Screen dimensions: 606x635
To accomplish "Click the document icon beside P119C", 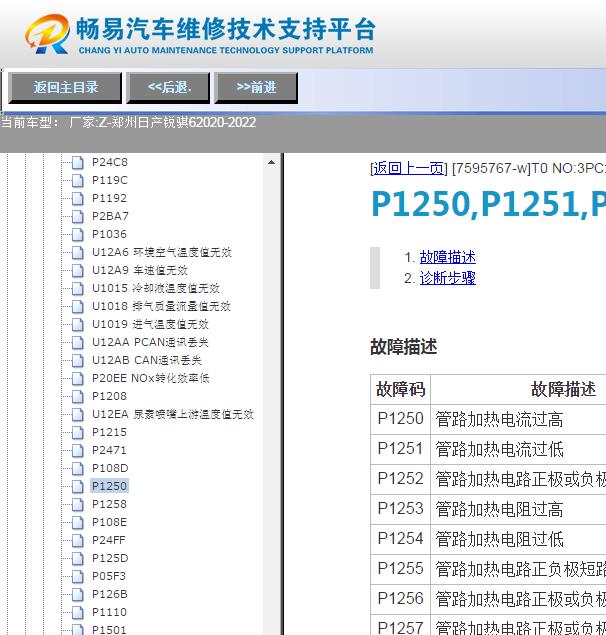I will (x=77, y=180).
